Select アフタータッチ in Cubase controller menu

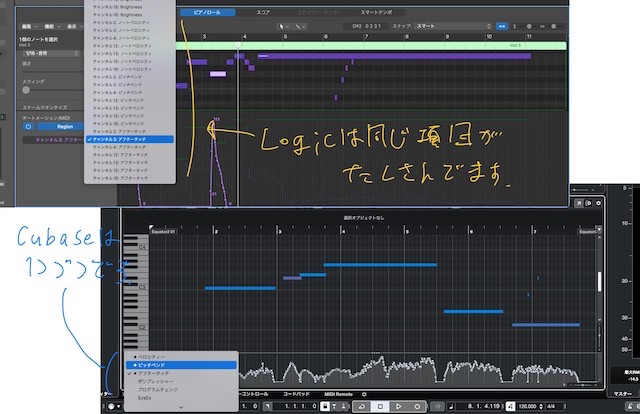181,373
